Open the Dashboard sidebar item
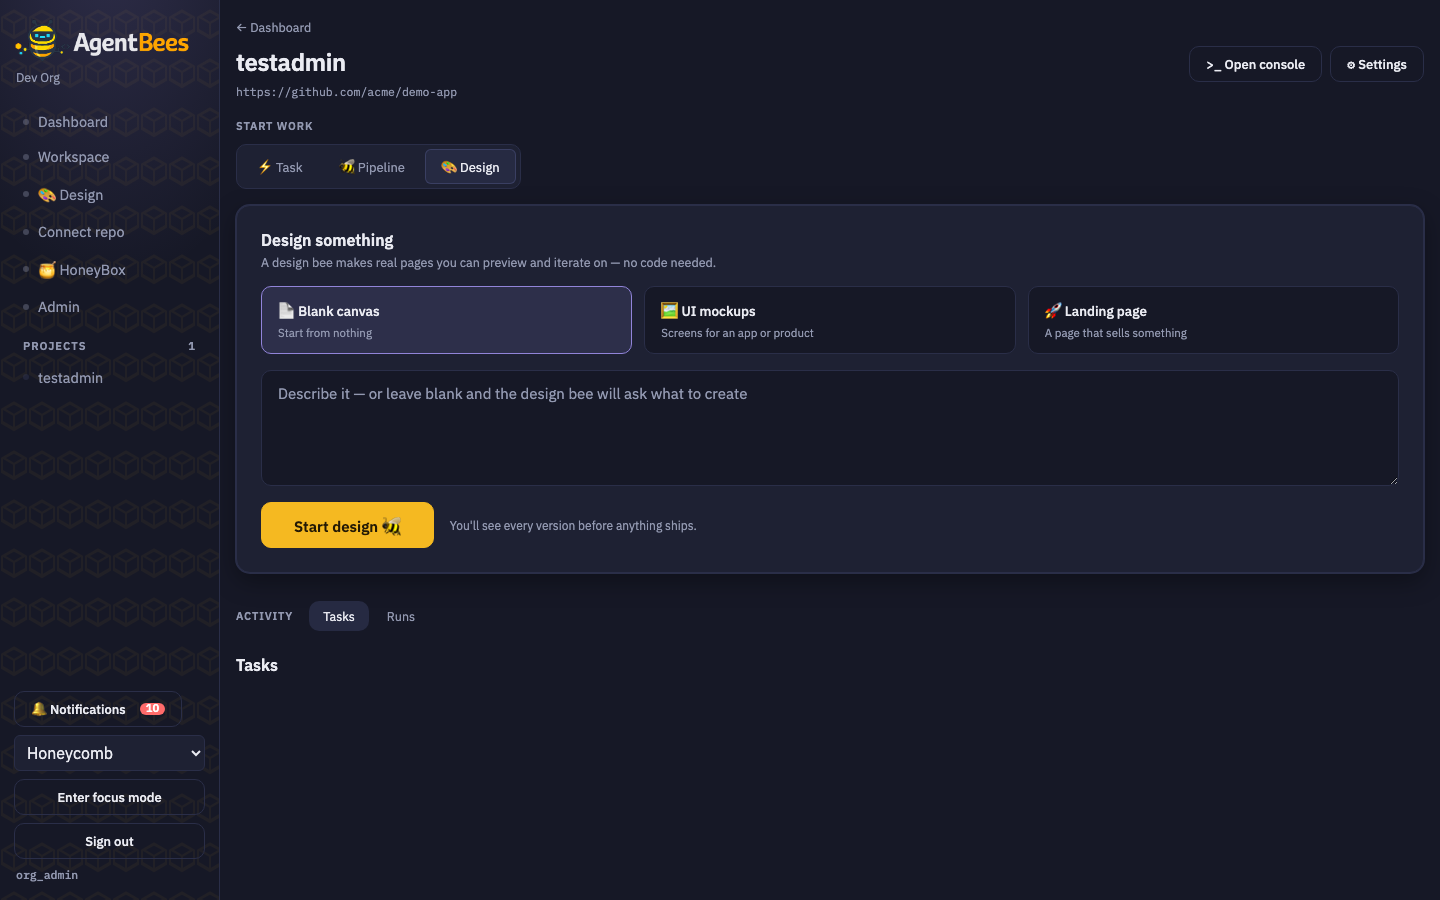Screen dimensions: 1440x900 pyautogui.click(x=72, y=122)
